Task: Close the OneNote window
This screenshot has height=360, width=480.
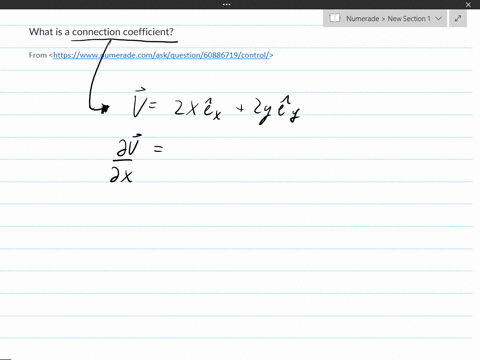Action: point(468,5)
